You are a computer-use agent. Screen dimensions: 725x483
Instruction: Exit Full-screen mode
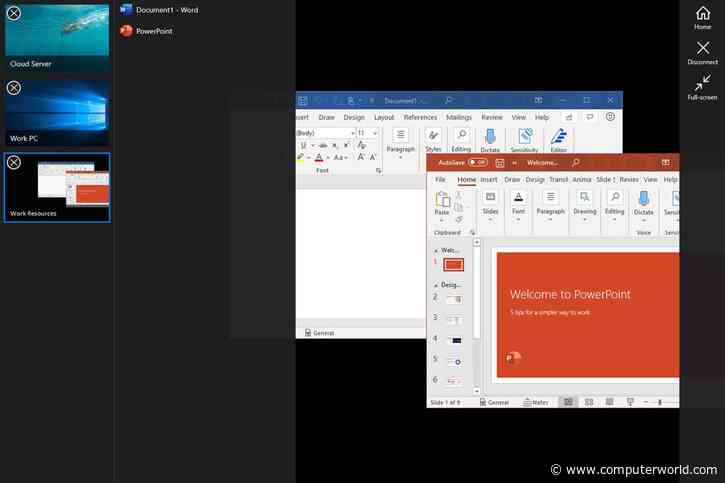click(x=702, y=87)
